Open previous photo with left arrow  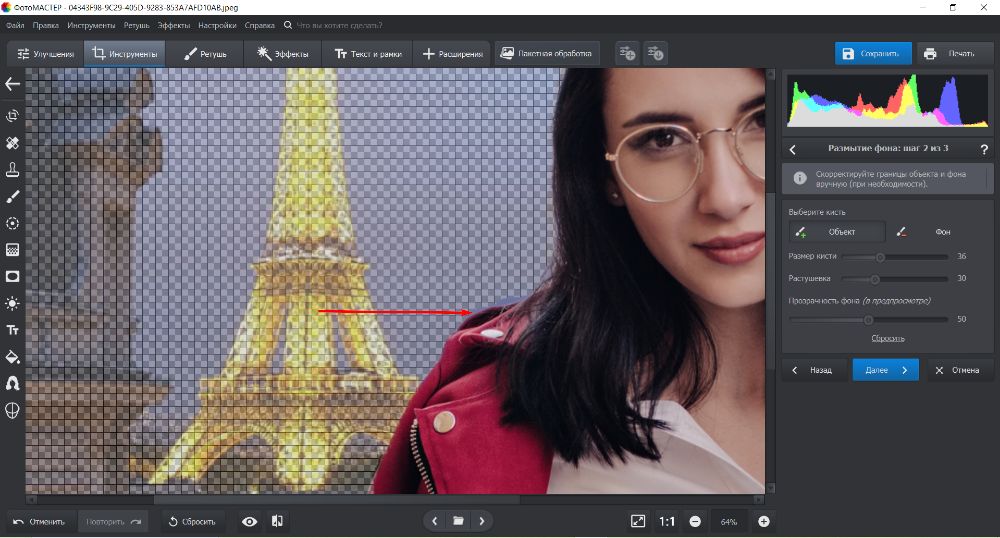pyautogui.click(x=434, y=521)
